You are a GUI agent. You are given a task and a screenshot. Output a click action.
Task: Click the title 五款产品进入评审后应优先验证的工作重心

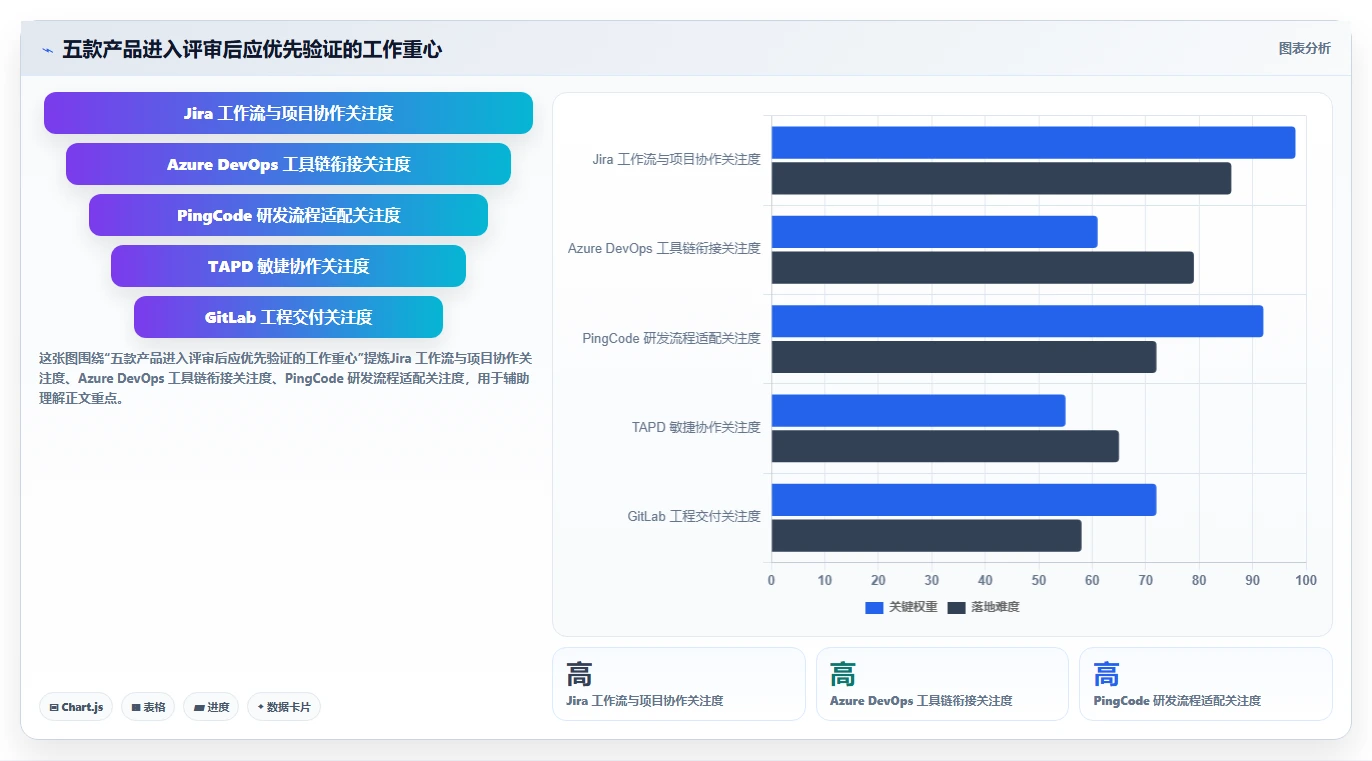(252, 49)
